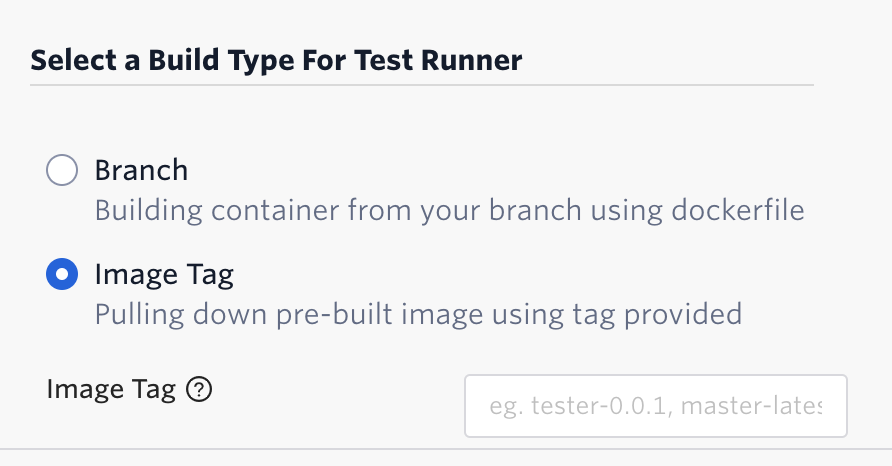The image size is (892, 466).
Task: Show the tooltip icon next to Image Tag
Action: 199,390
